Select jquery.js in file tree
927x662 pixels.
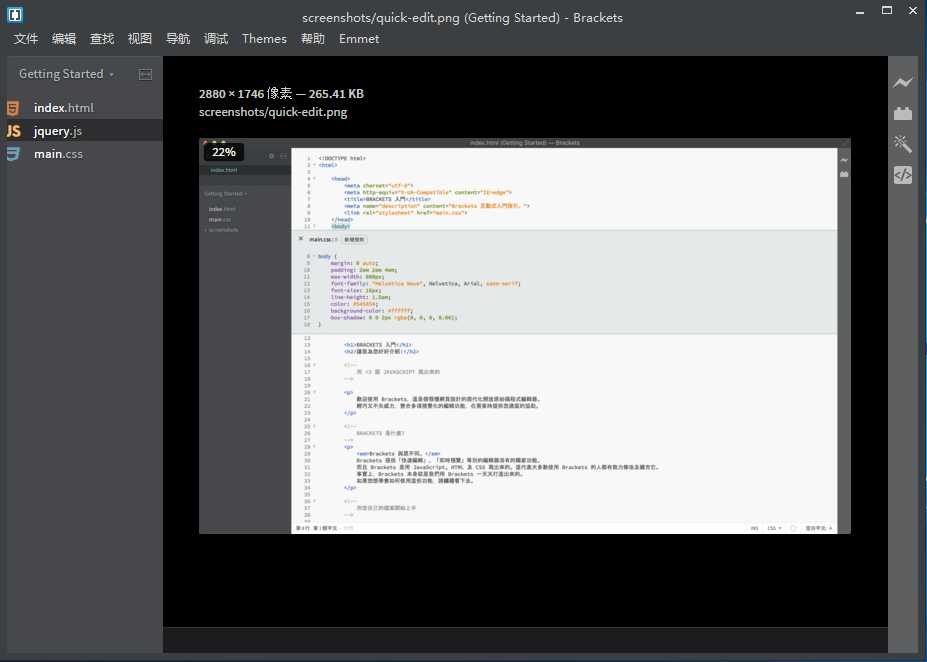click(x=82, y=131)
